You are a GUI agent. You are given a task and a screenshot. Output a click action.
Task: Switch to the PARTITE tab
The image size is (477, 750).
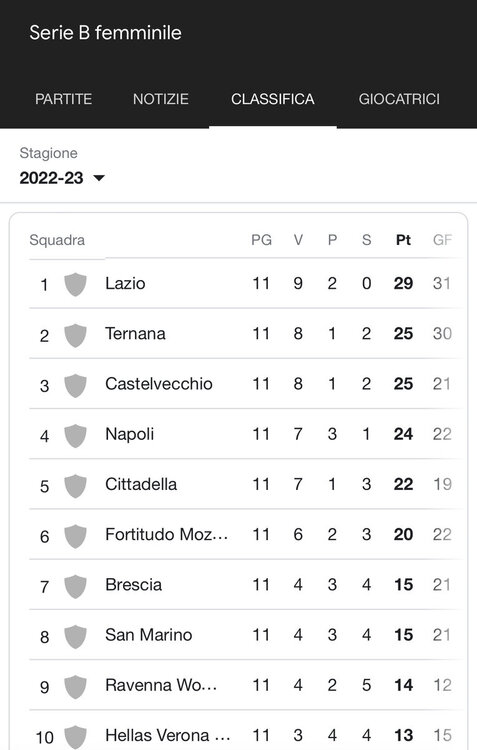point(63,99)
